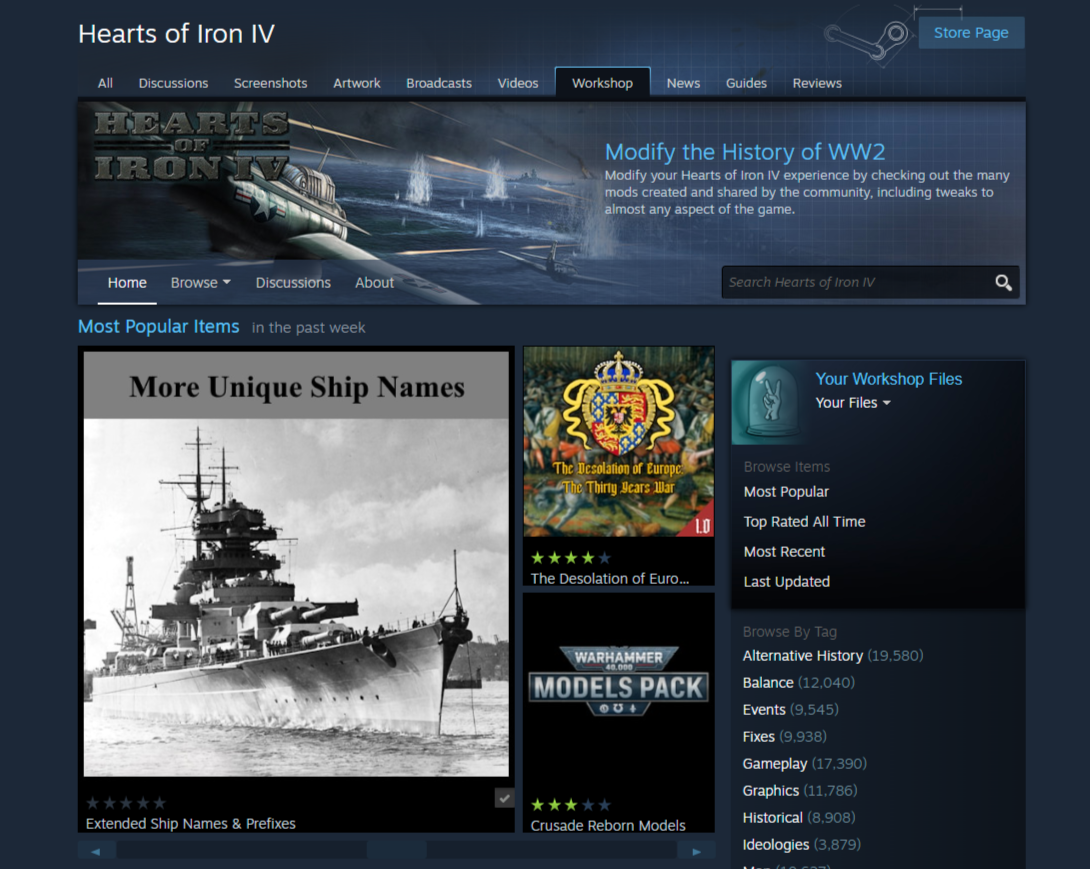Open the Reviews tab

click(817, 83)
